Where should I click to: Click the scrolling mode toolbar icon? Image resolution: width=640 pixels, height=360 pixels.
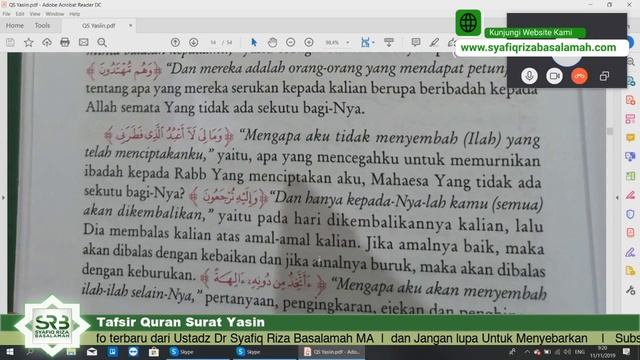(389, 42)
